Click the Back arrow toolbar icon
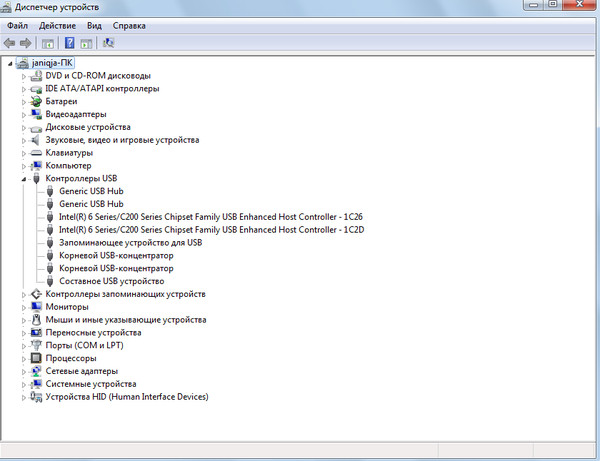 tap(9, 43)
